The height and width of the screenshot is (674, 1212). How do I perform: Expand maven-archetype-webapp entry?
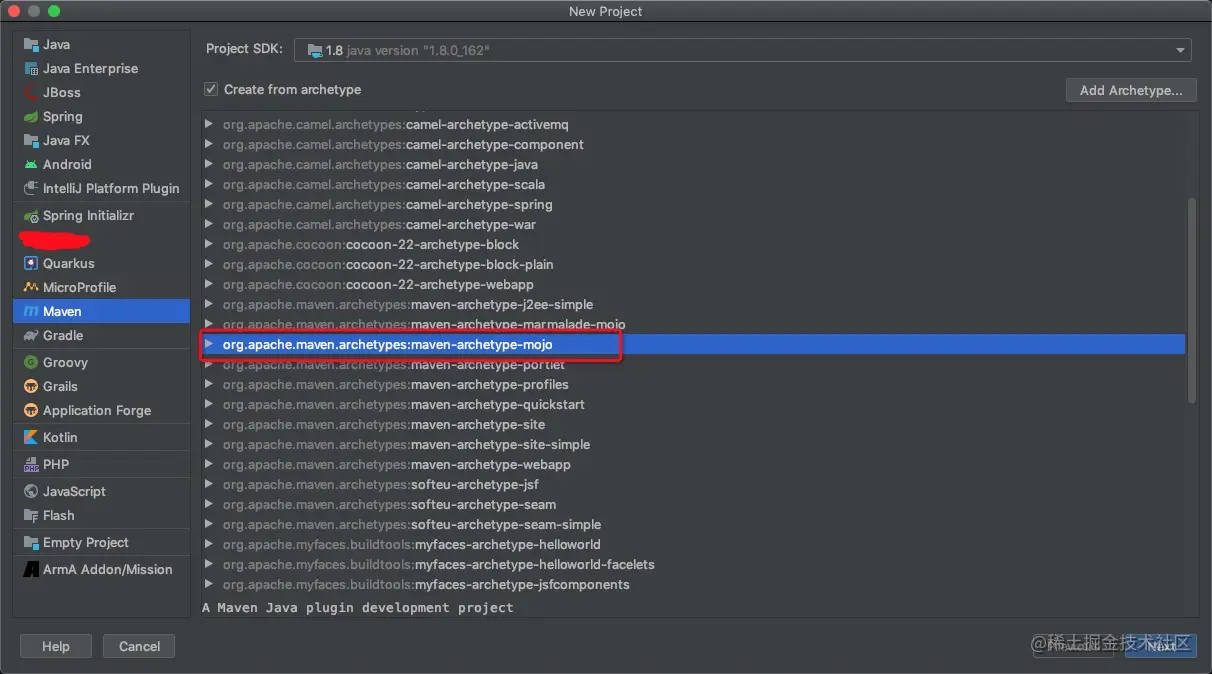[x=209, y=465]
